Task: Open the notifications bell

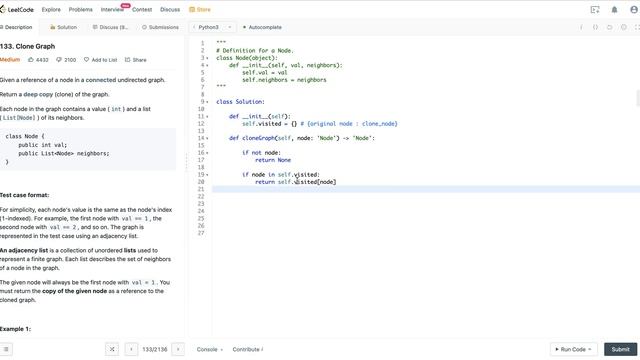Action: (x=614, y=9)
